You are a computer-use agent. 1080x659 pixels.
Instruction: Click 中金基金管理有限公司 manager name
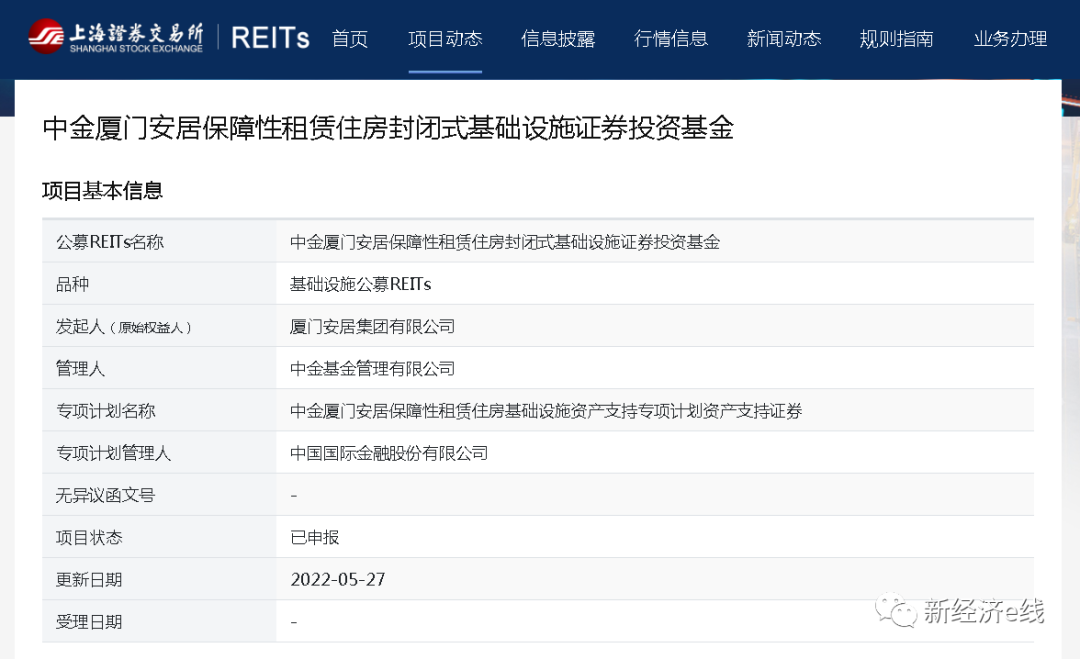tap(372, 369)
